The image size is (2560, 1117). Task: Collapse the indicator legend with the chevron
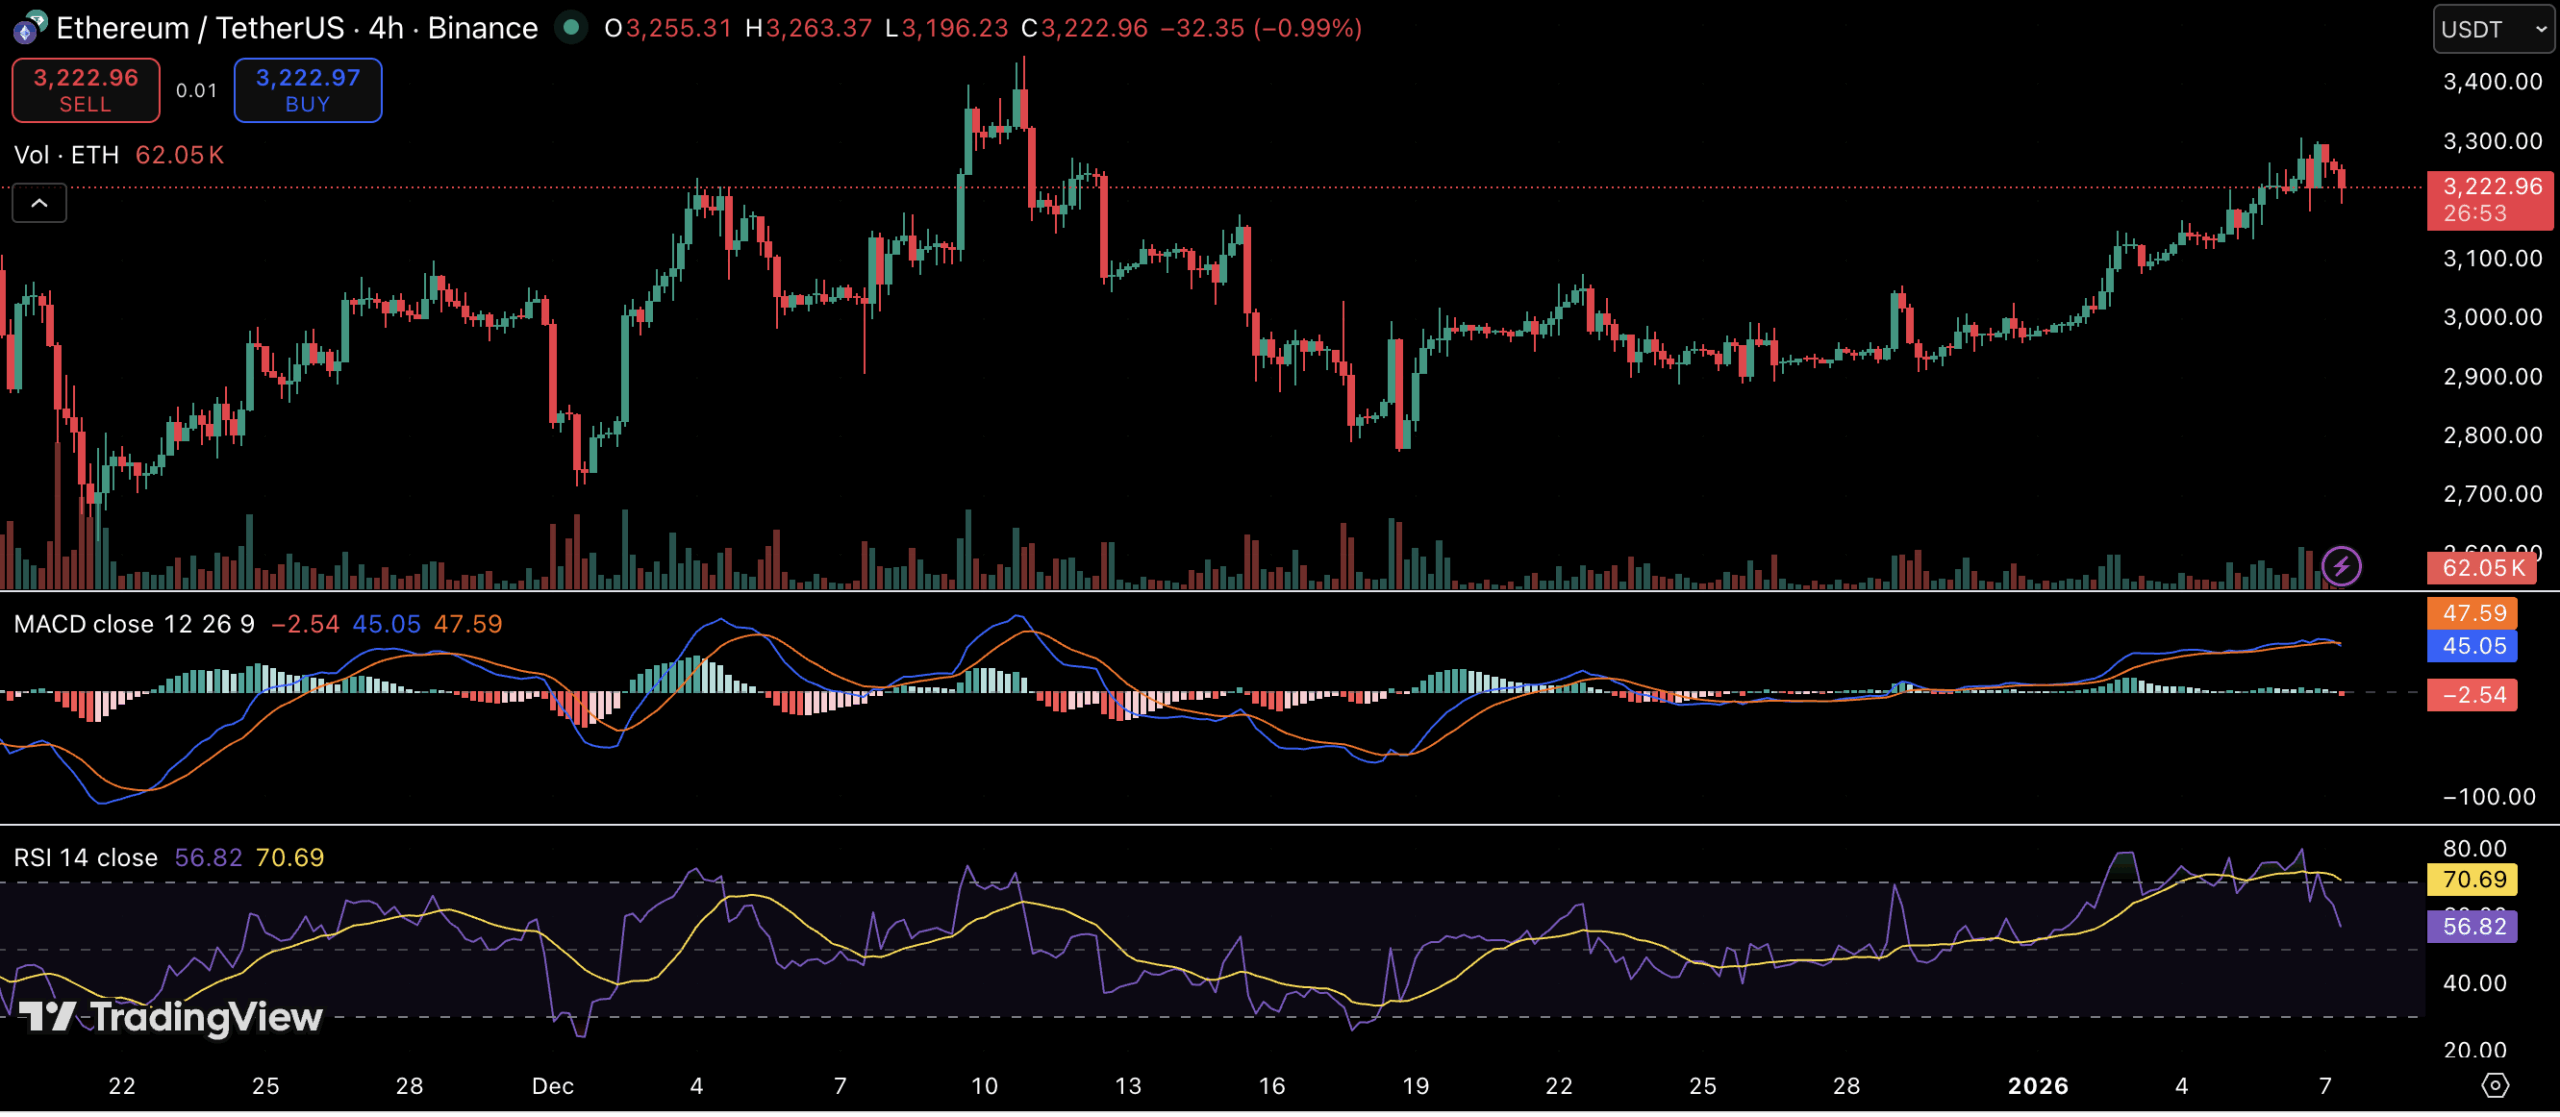coord(39,204)
